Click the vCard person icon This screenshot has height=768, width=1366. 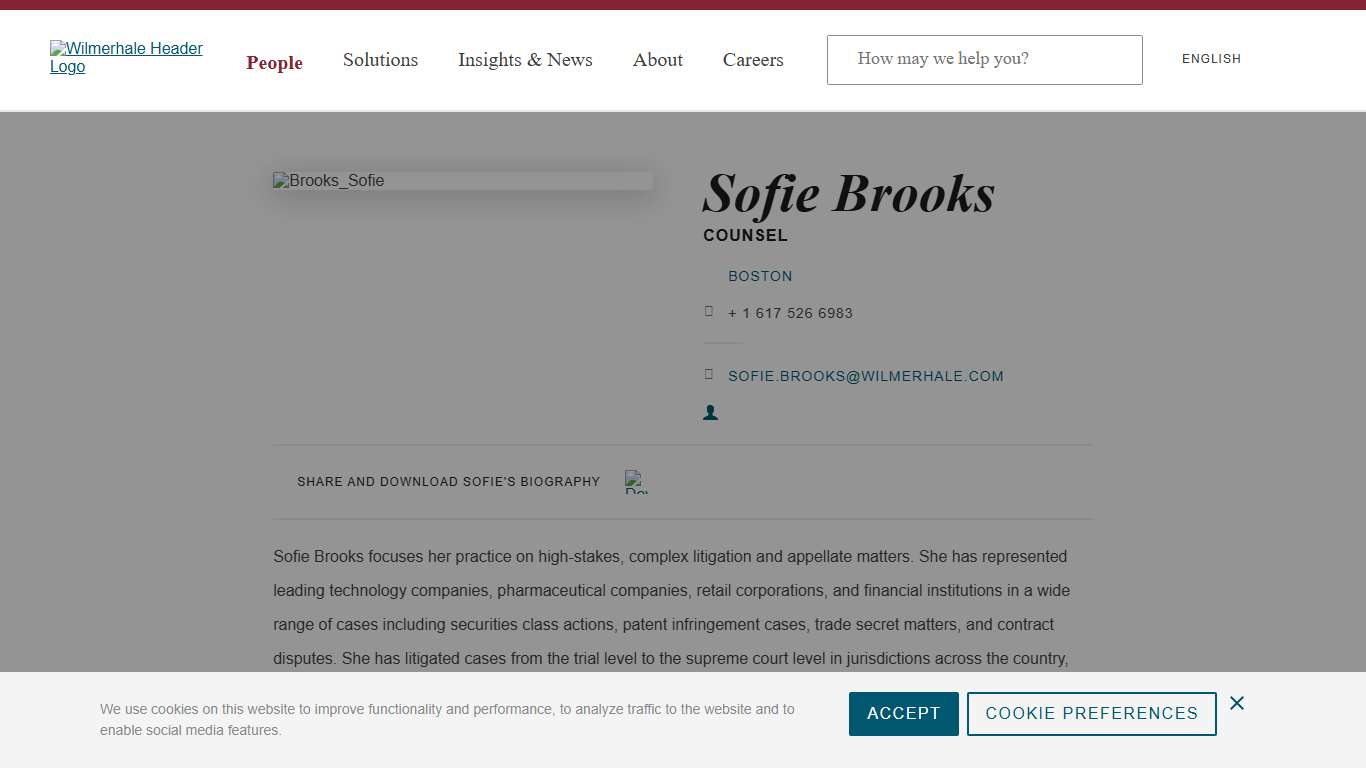(710, 412)
